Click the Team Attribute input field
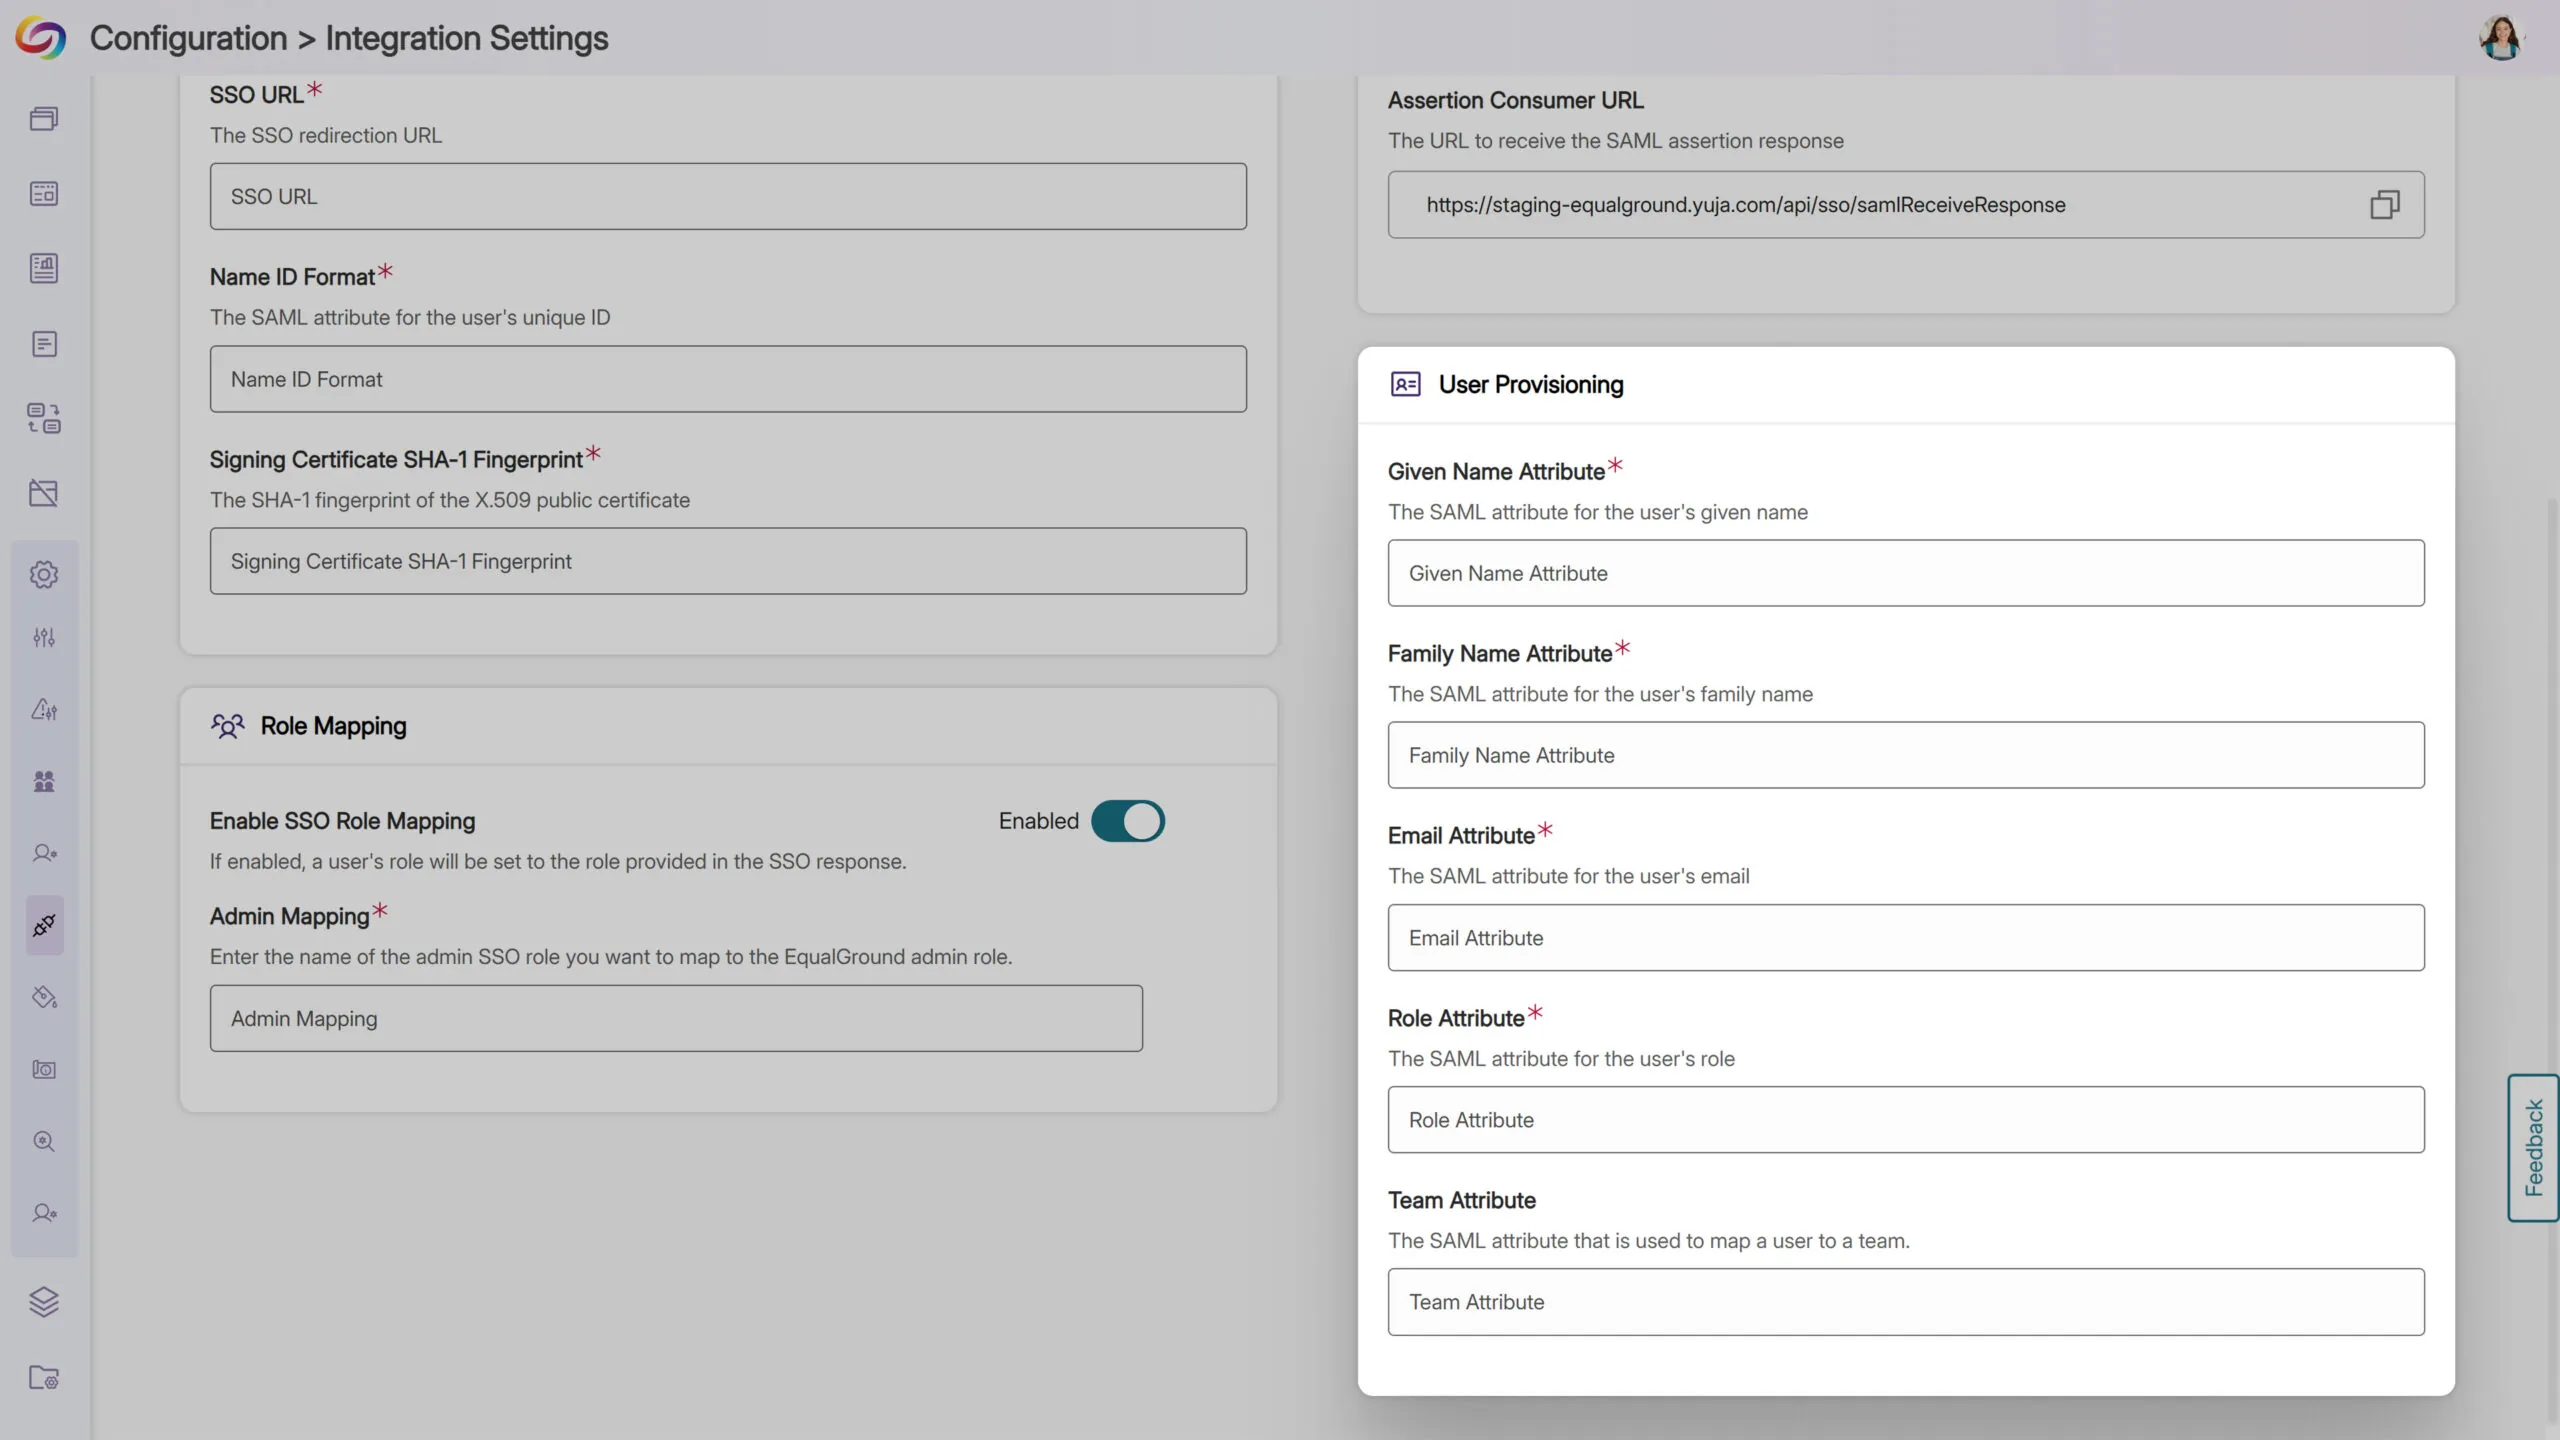2560x1440 pixels. pyautogui.click(x=1905, y=1302)
